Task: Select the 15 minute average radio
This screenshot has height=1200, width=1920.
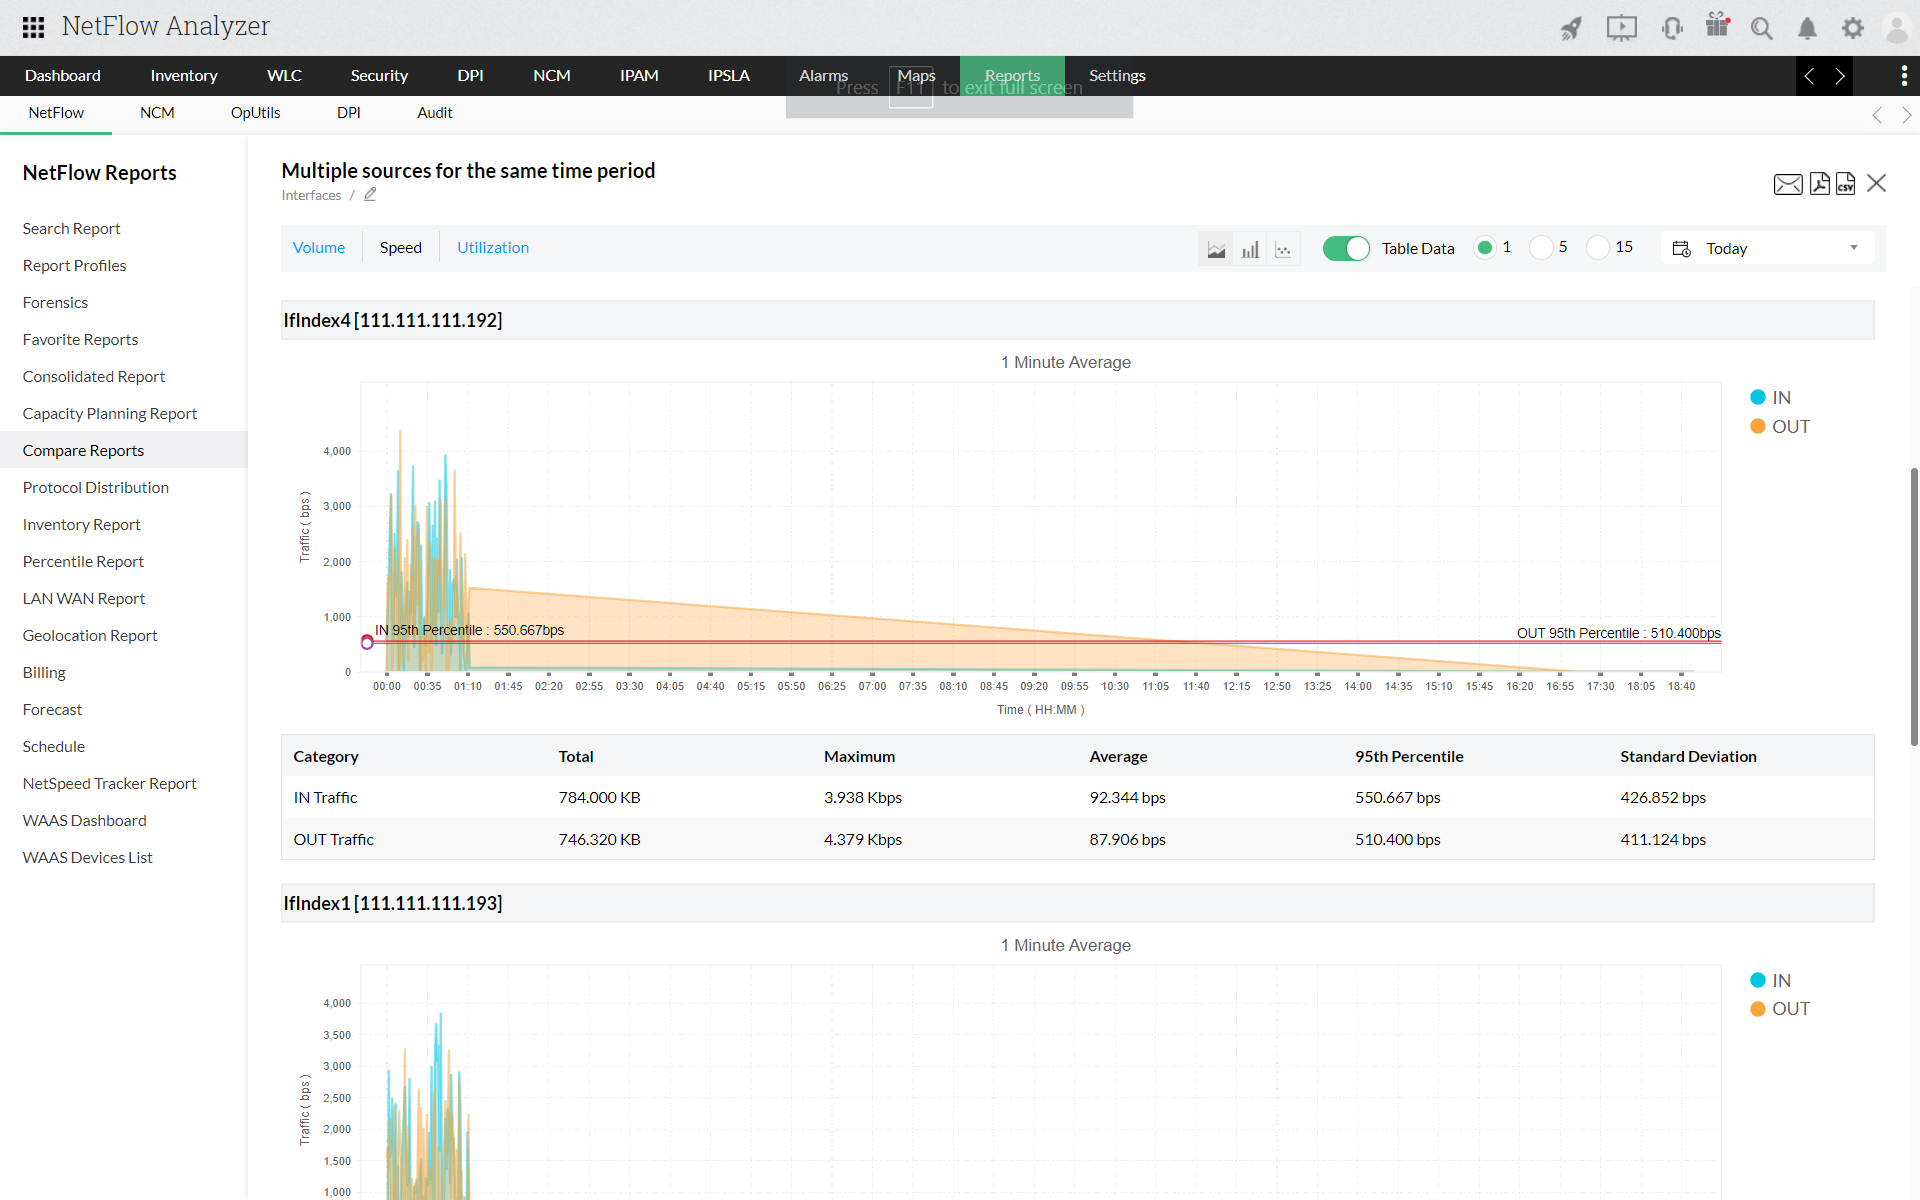Action: pyautogui.click(x=1598, y=248)
